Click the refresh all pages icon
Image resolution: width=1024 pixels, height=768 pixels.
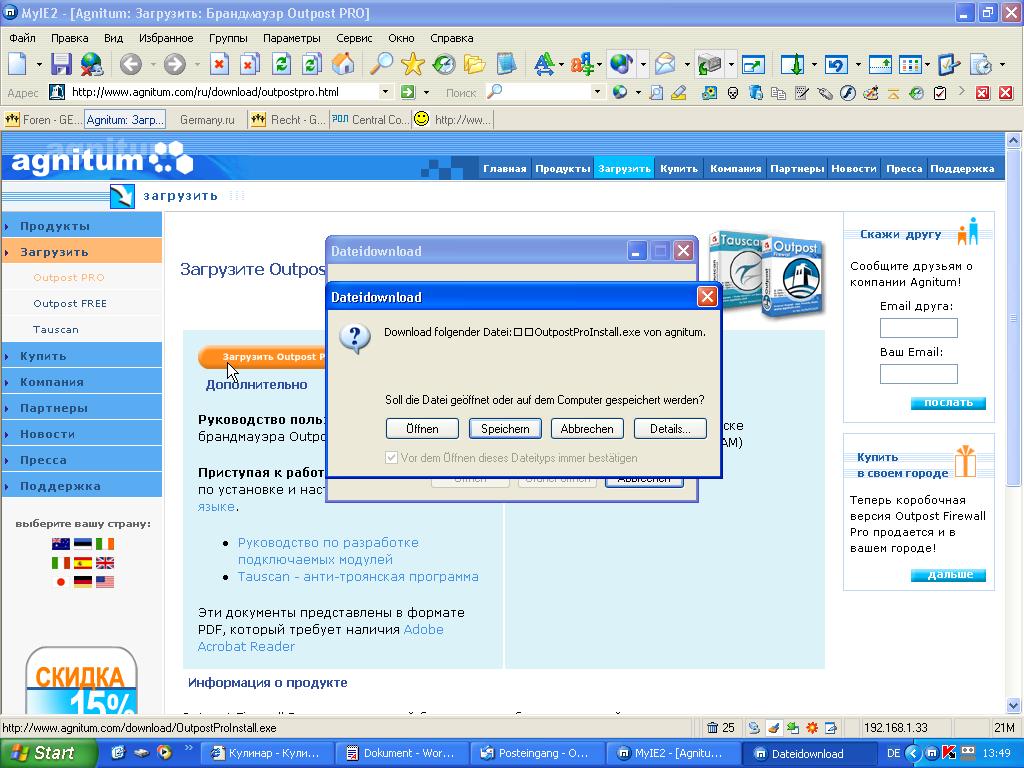click(312, 64)
